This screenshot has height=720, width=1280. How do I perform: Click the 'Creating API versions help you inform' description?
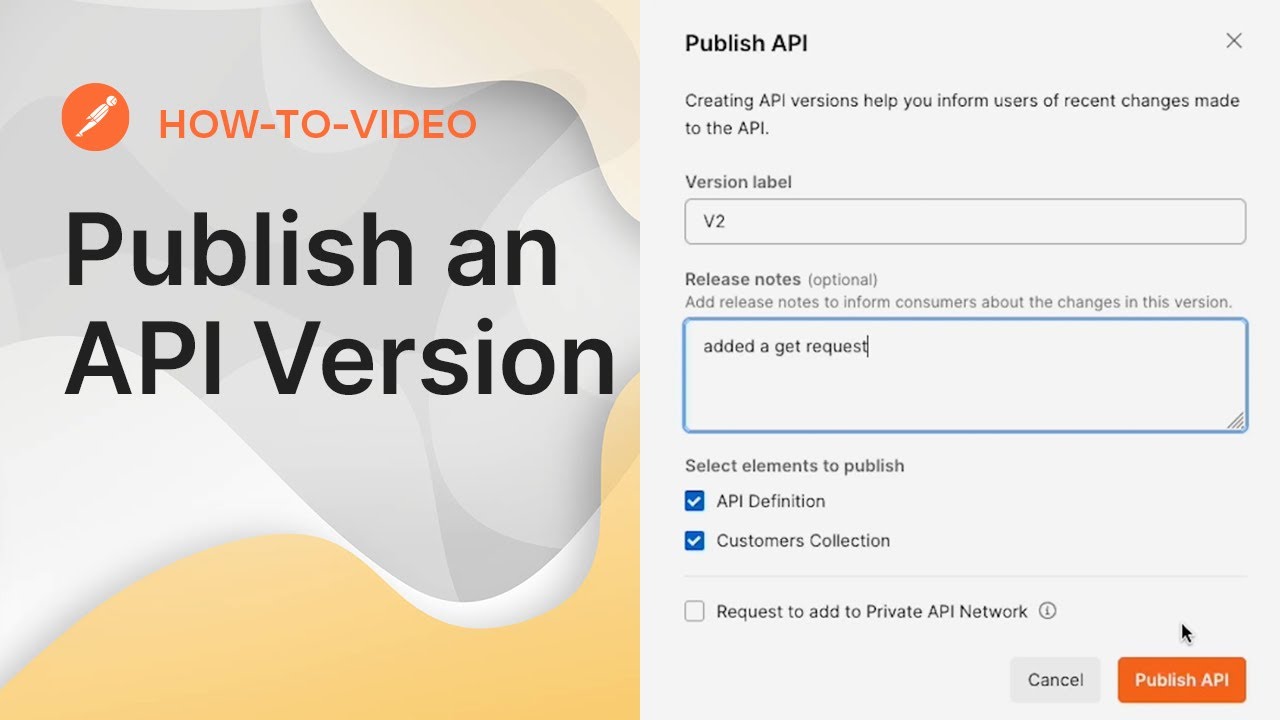point(962,114)
